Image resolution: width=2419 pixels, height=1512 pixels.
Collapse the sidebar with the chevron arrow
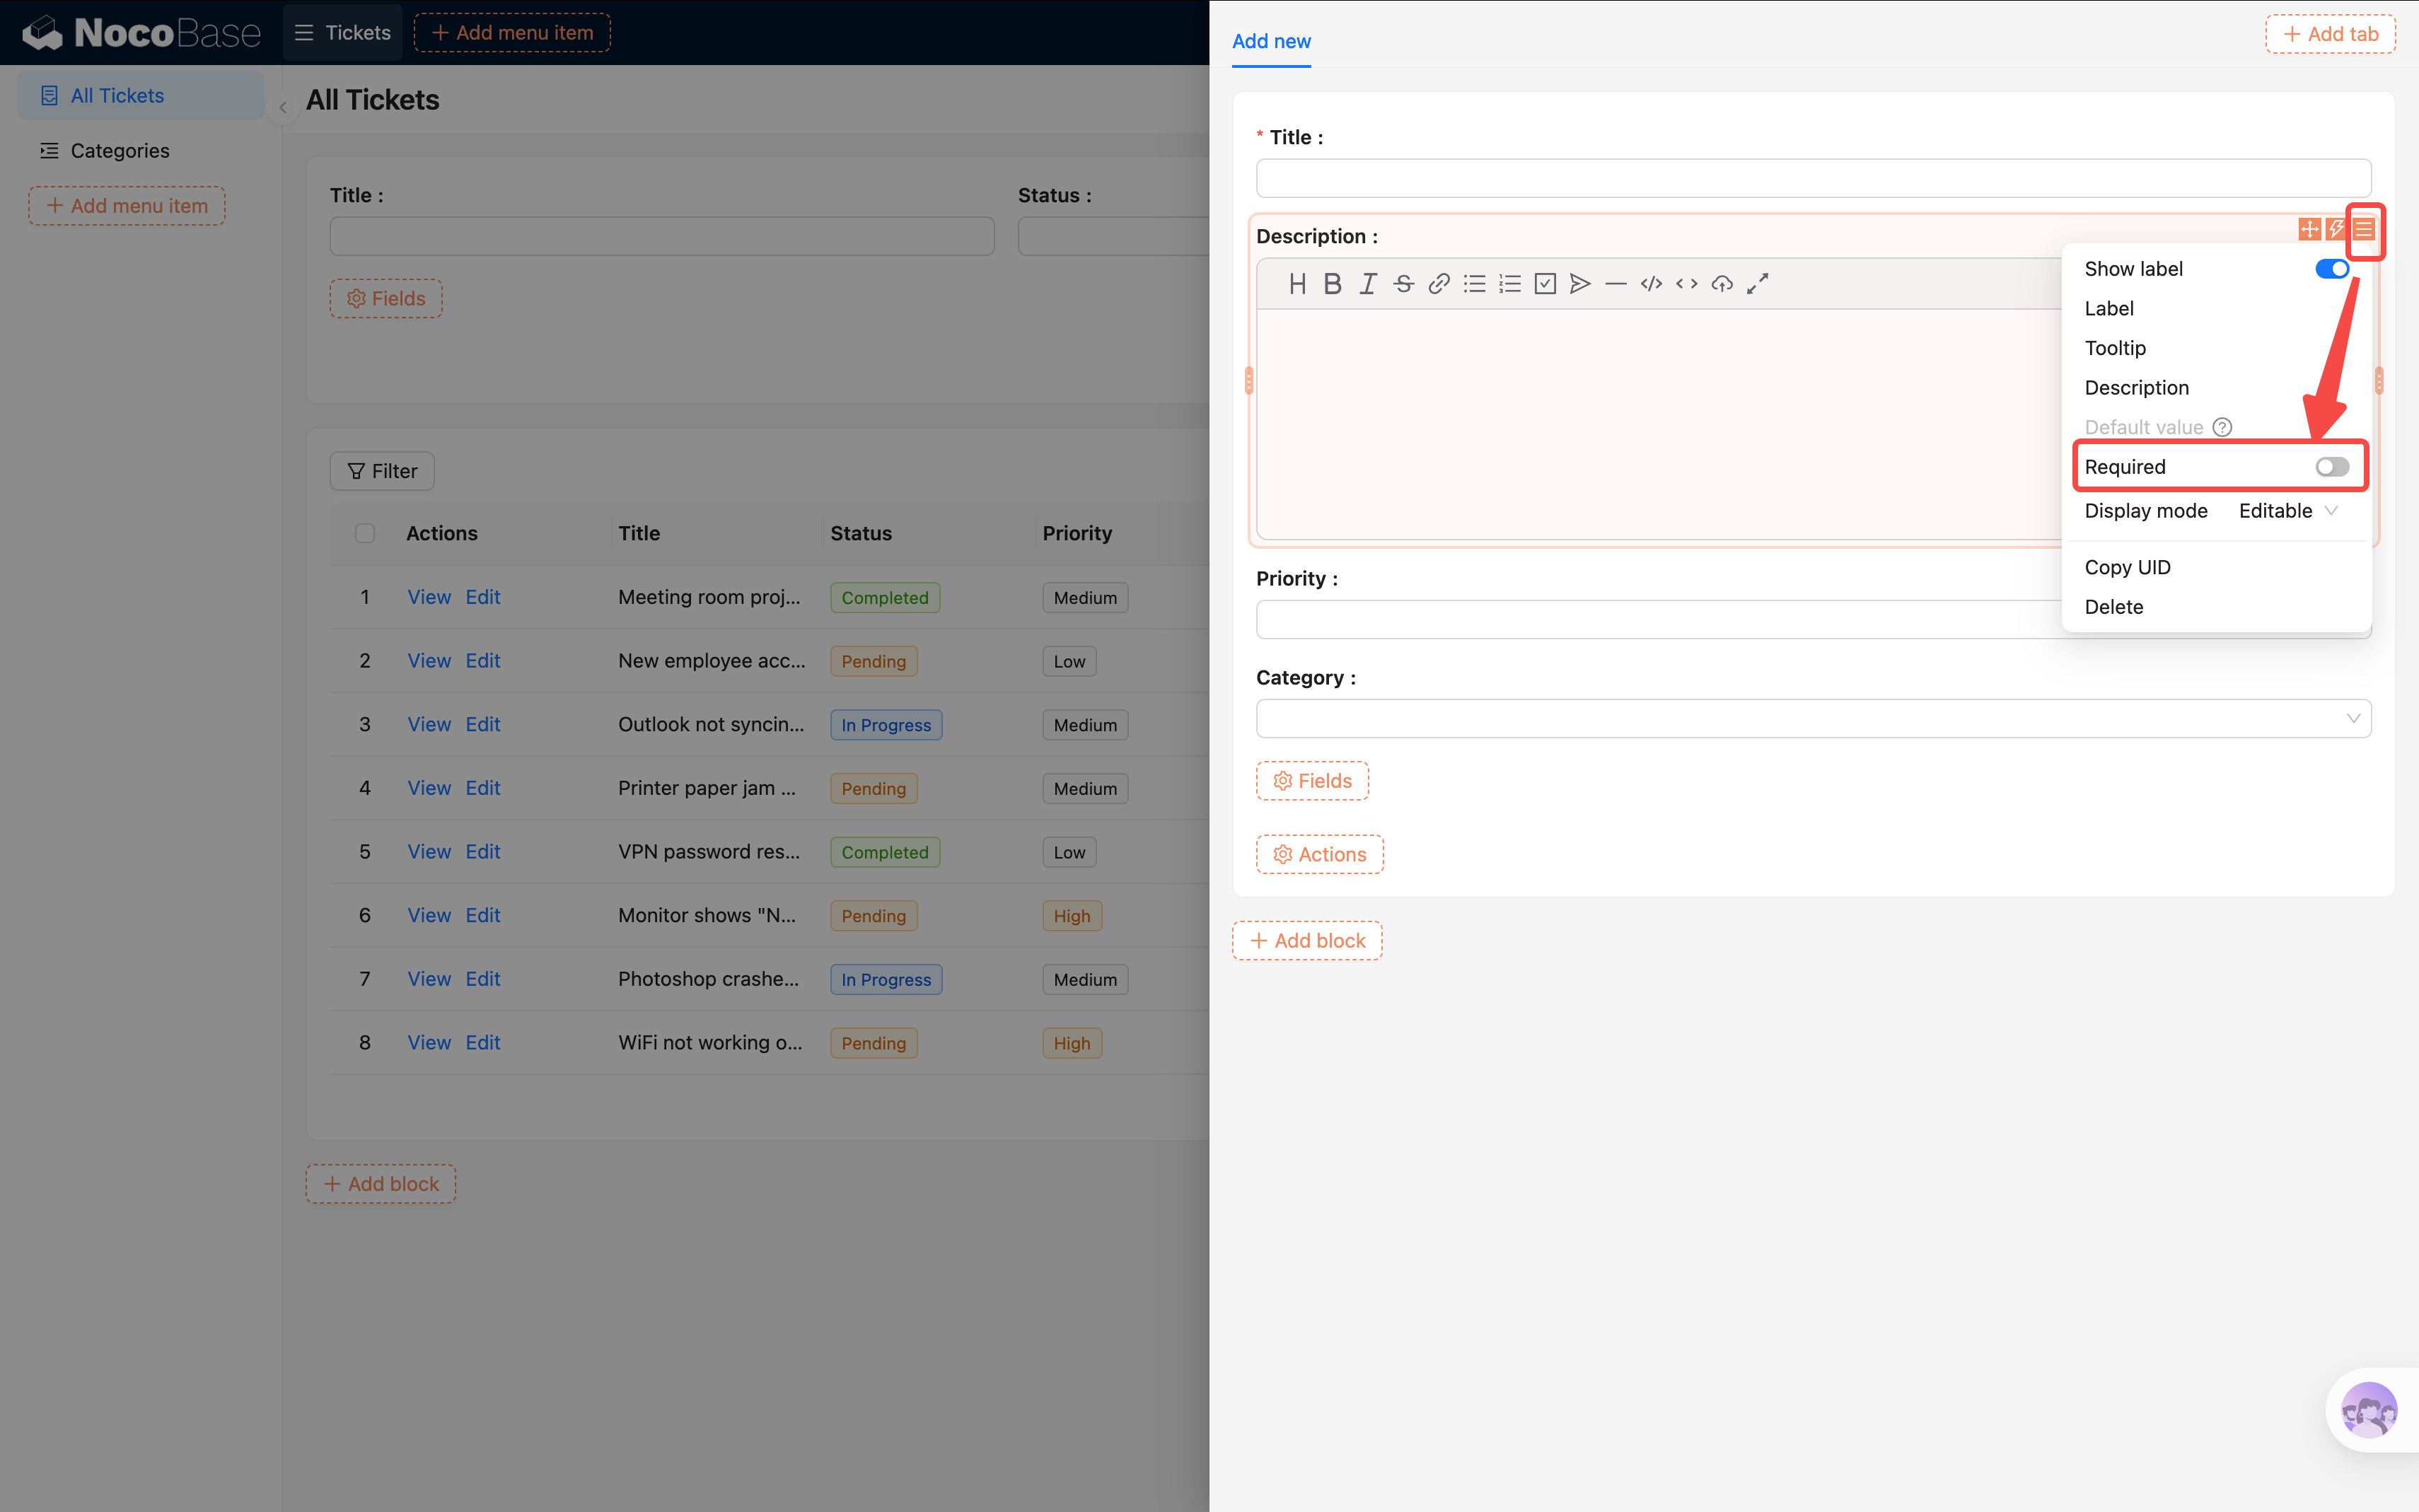pyautogui.click(x=283, y=107)
